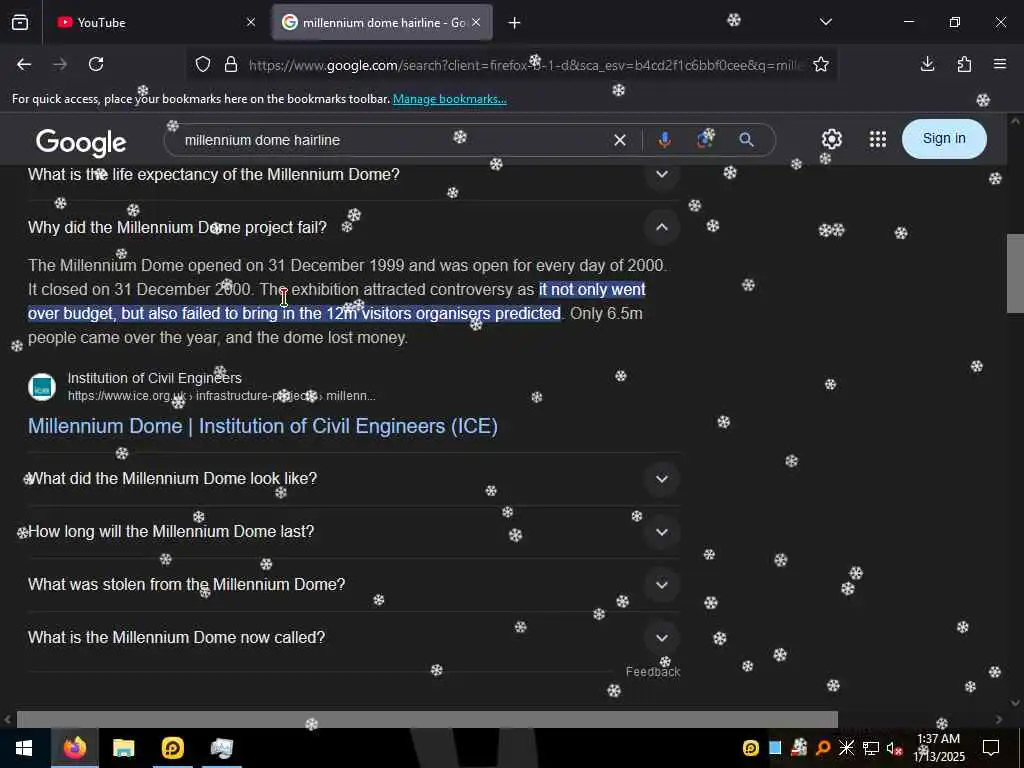
Task: Open the Google apps grid
Action: pos(878,139)
